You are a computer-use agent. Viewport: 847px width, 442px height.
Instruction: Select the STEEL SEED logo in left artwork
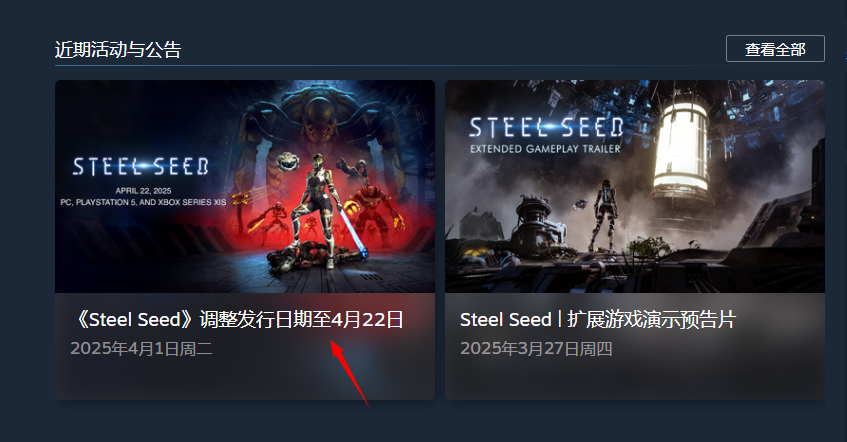(x=140, y=167)
